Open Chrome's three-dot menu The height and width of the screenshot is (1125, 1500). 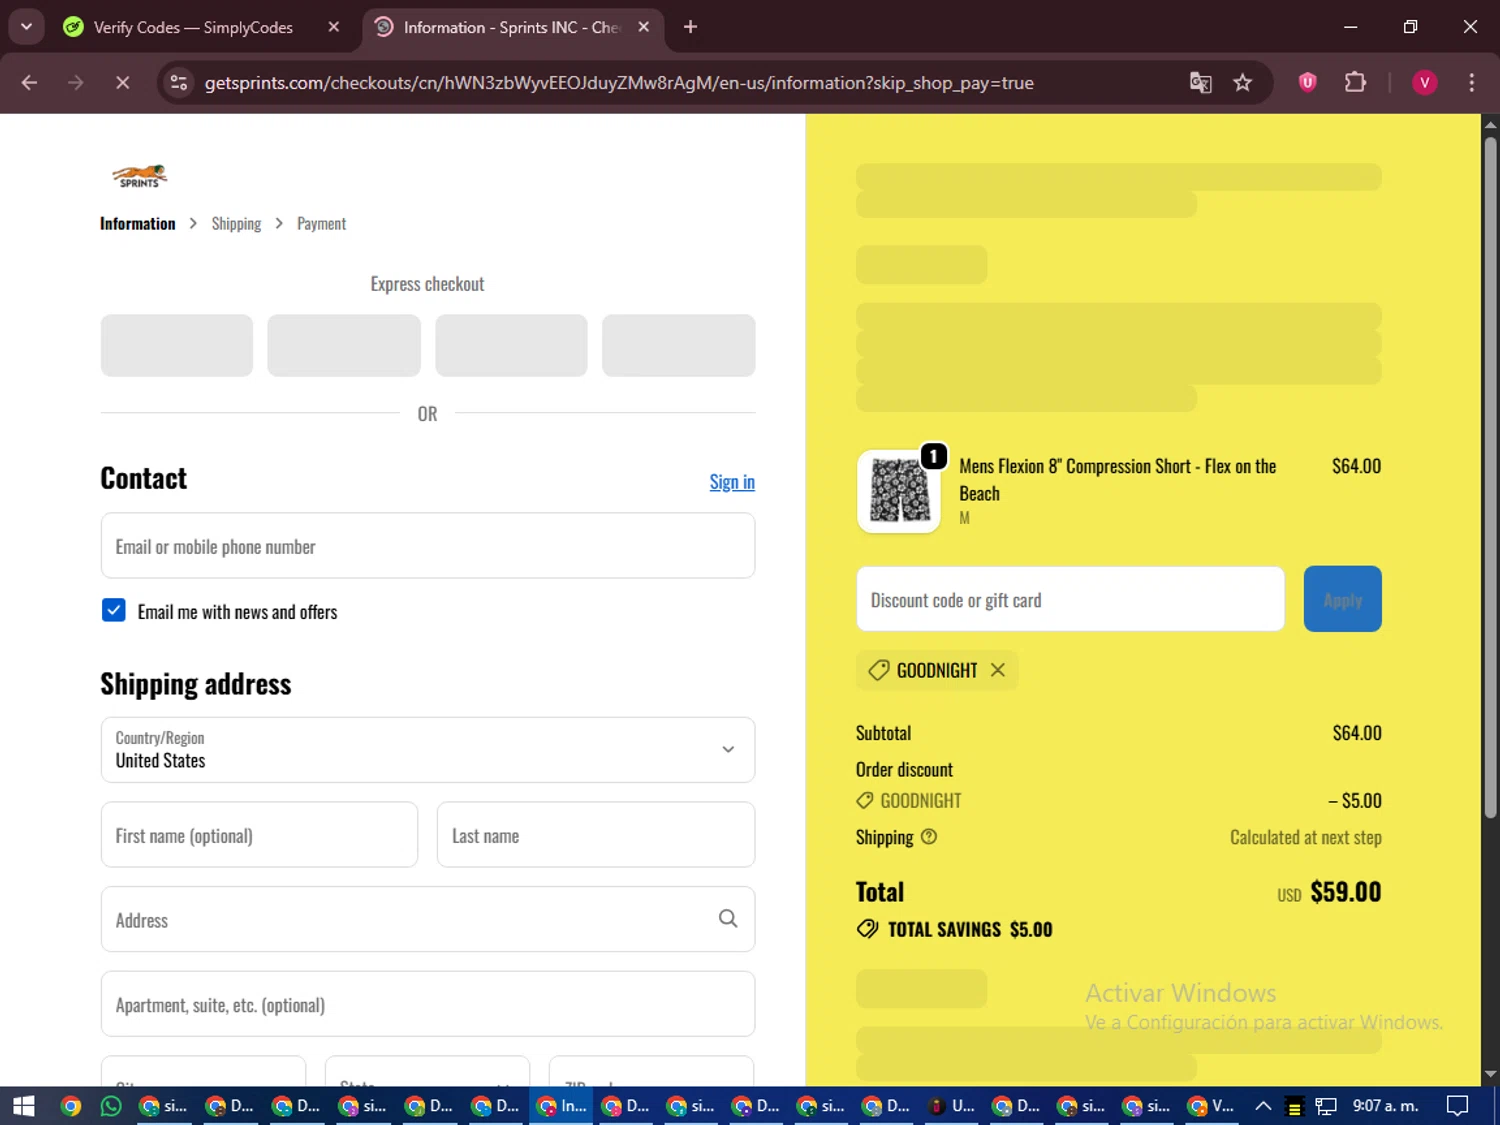click(1471, 83)
